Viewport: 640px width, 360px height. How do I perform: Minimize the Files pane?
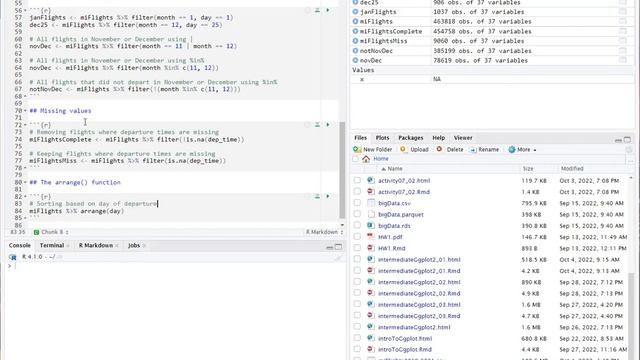coord(618,140)
